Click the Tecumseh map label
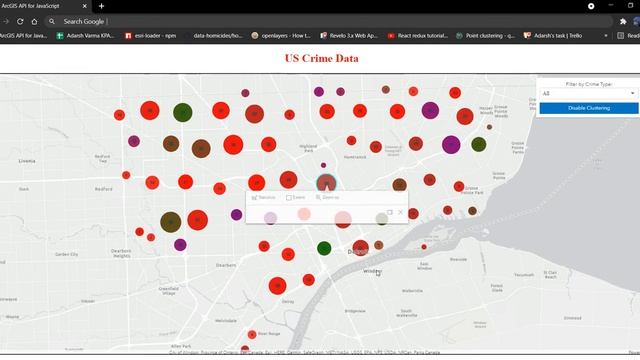Viewport: 640px width, 360px height. [524, 275]
